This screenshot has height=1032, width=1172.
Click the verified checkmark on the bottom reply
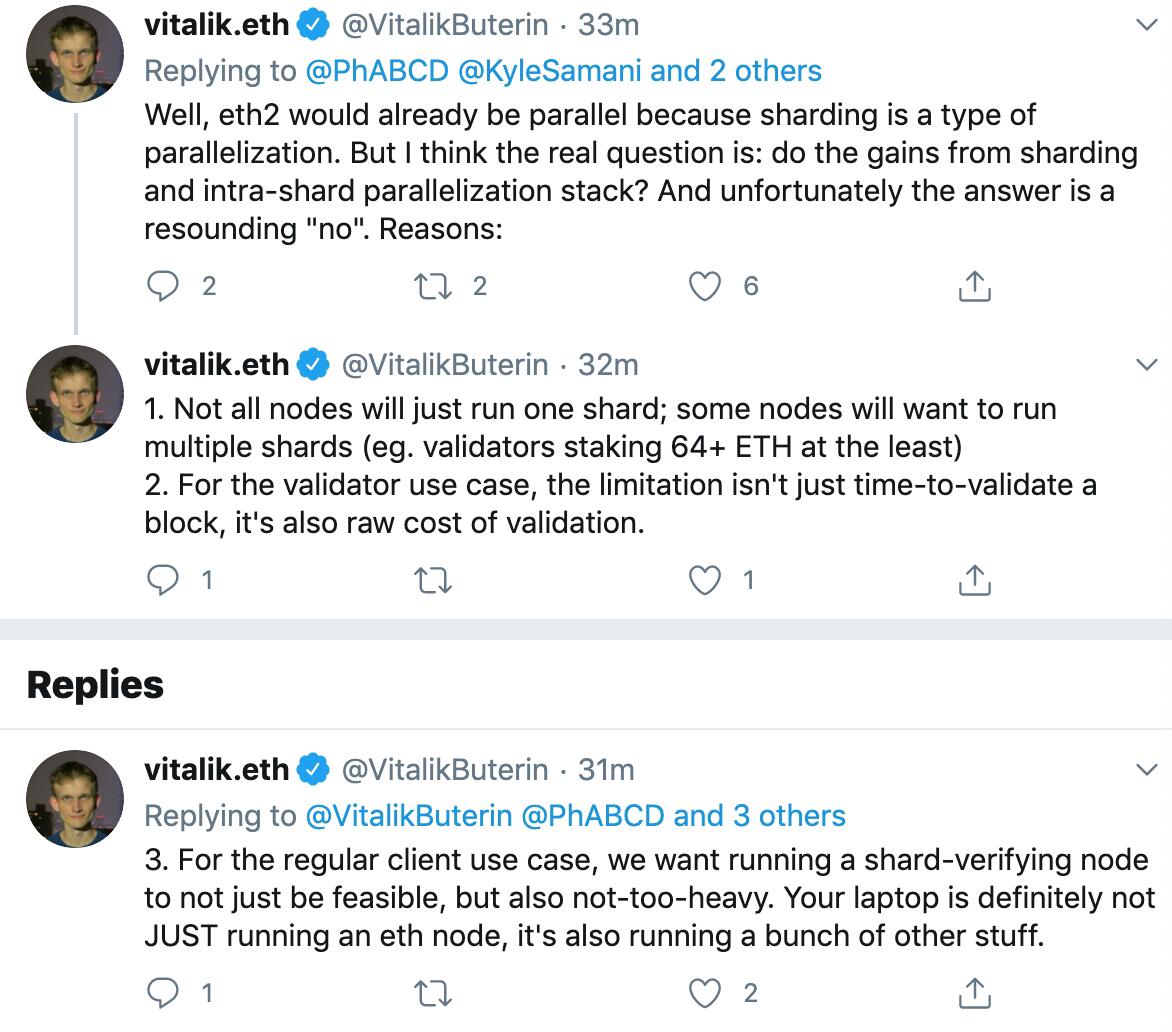[x=311, y=771]
